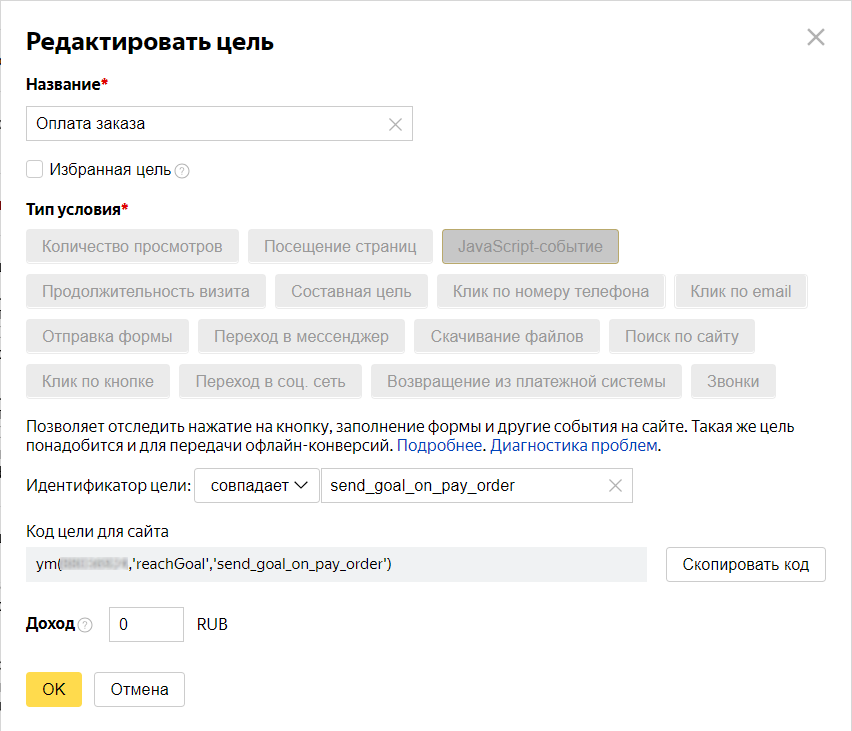Image resolution: width=852 pixels, height=731 pixels.
Task: Open help icon next to Избранная цель
Action: click(x=183, y=171)
